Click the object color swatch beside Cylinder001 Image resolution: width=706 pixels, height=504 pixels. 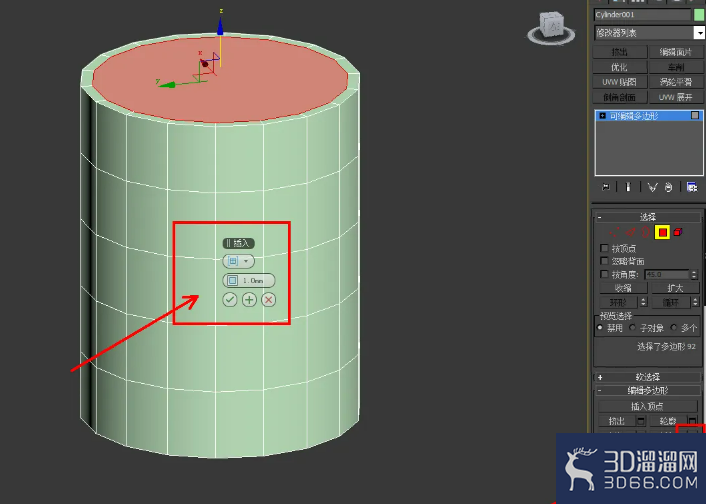pyautogui.click(x=699, y=15)
